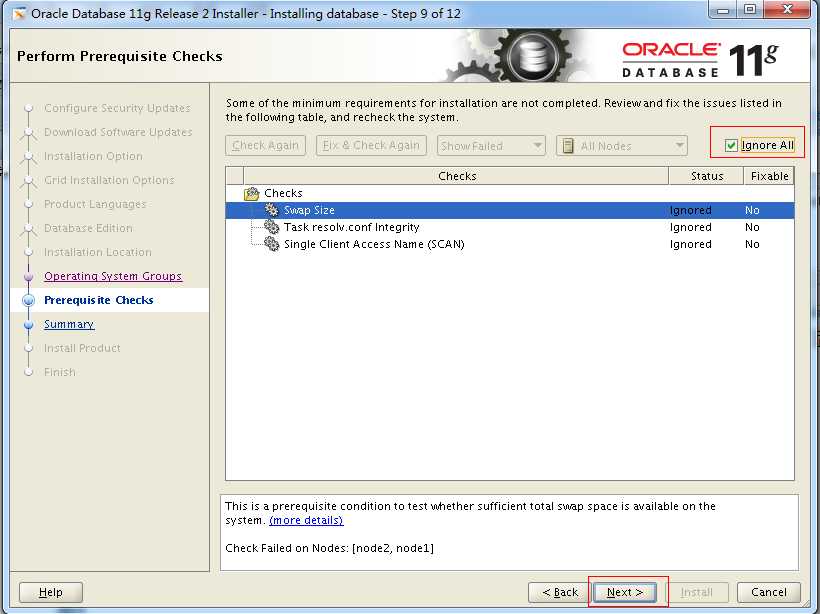The image size is (820, 614).
Task: Click the SCAN check gear icon
Action: pos(271,244)
